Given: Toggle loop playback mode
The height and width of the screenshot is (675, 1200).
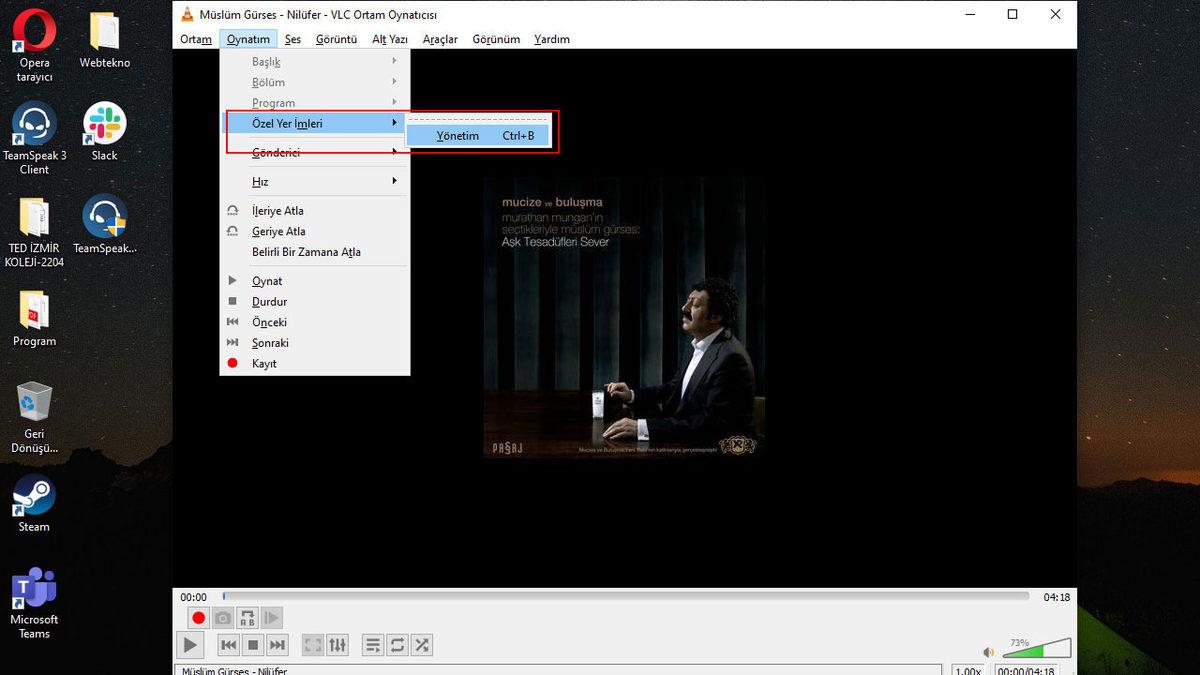Looking at the screenshot, I should point(396,644).
